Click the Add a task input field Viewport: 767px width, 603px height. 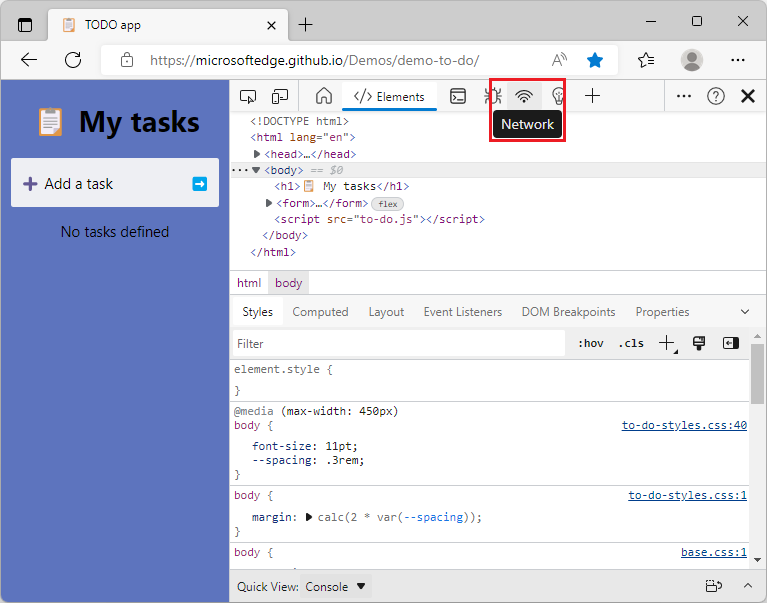(115, 183)
